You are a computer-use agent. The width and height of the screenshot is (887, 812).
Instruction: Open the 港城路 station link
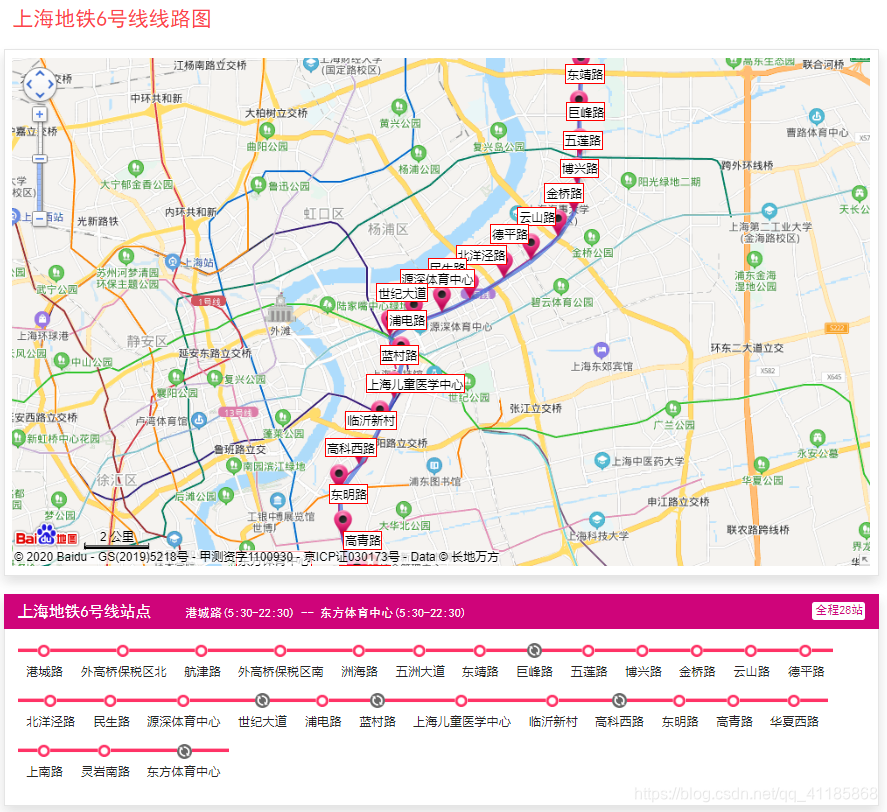tap(44, 672)
